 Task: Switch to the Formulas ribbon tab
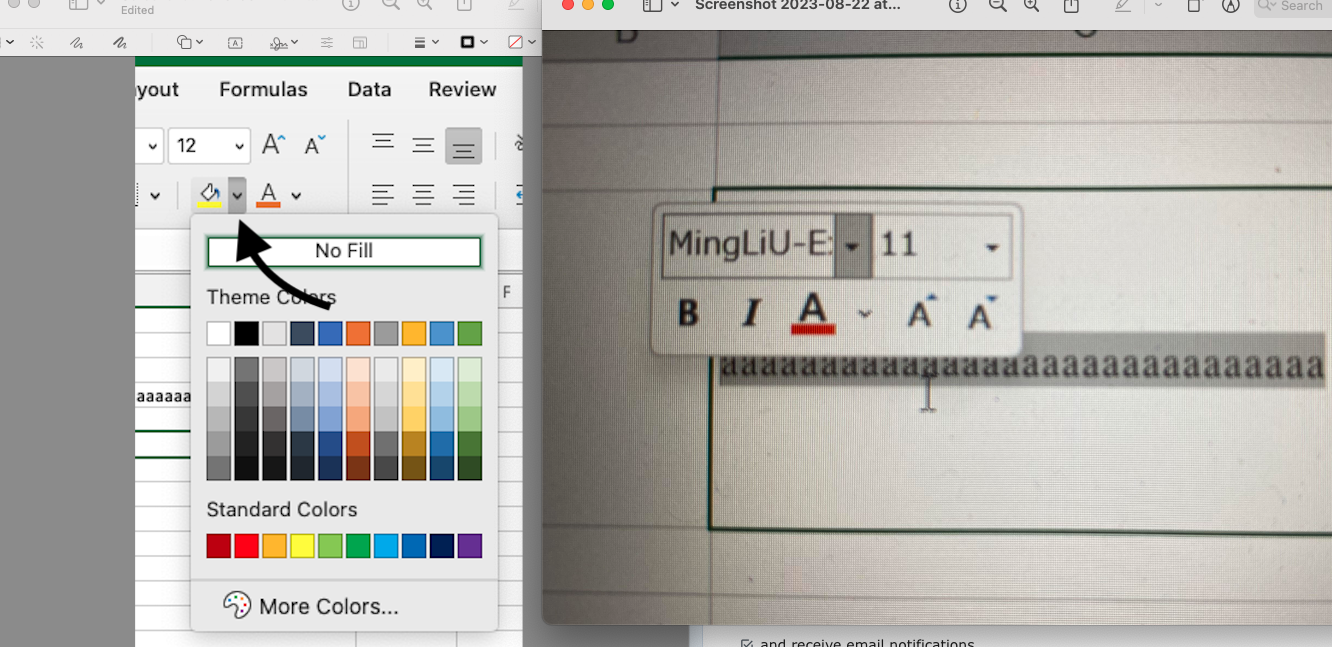(x=263, y=89)
